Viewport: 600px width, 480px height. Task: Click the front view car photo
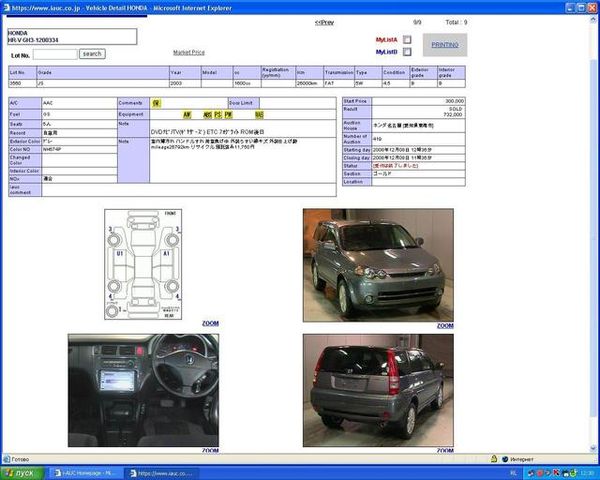pos(378,265)
